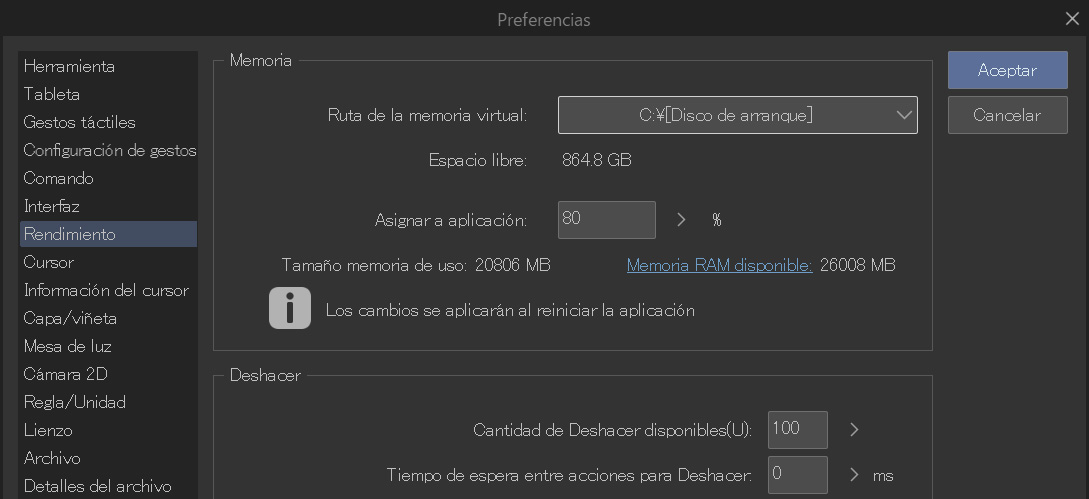Click the Asignar a aplicación percentage field
Viewport: 1089px width, 499px height.
coord(606,220)
